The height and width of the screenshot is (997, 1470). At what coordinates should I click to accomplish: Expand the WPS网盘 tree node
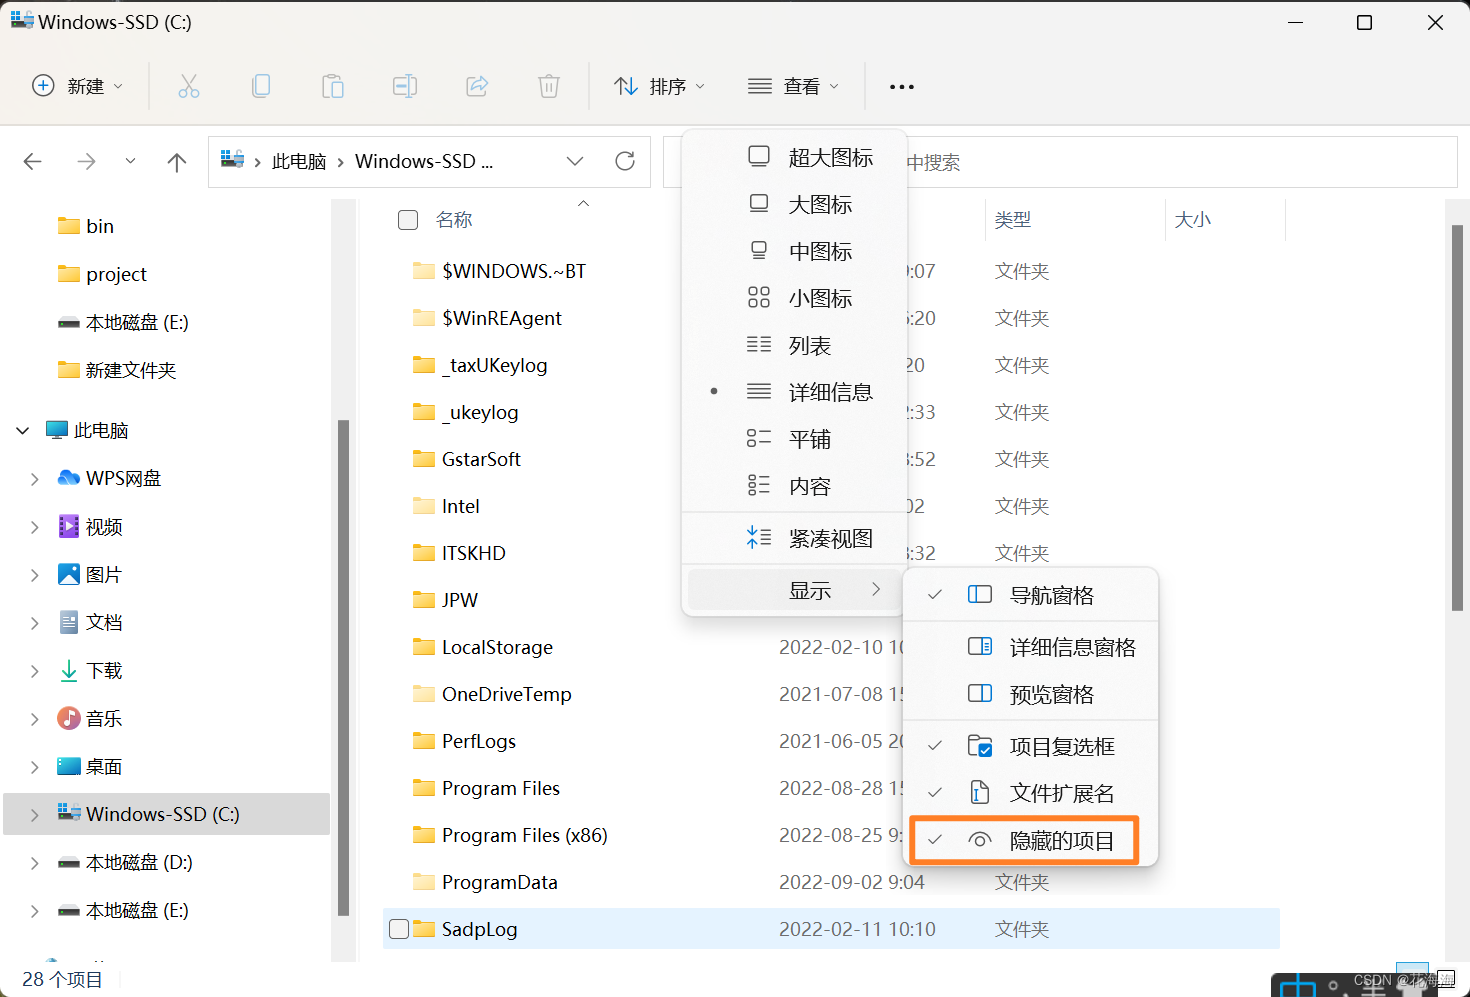(35, 479)
